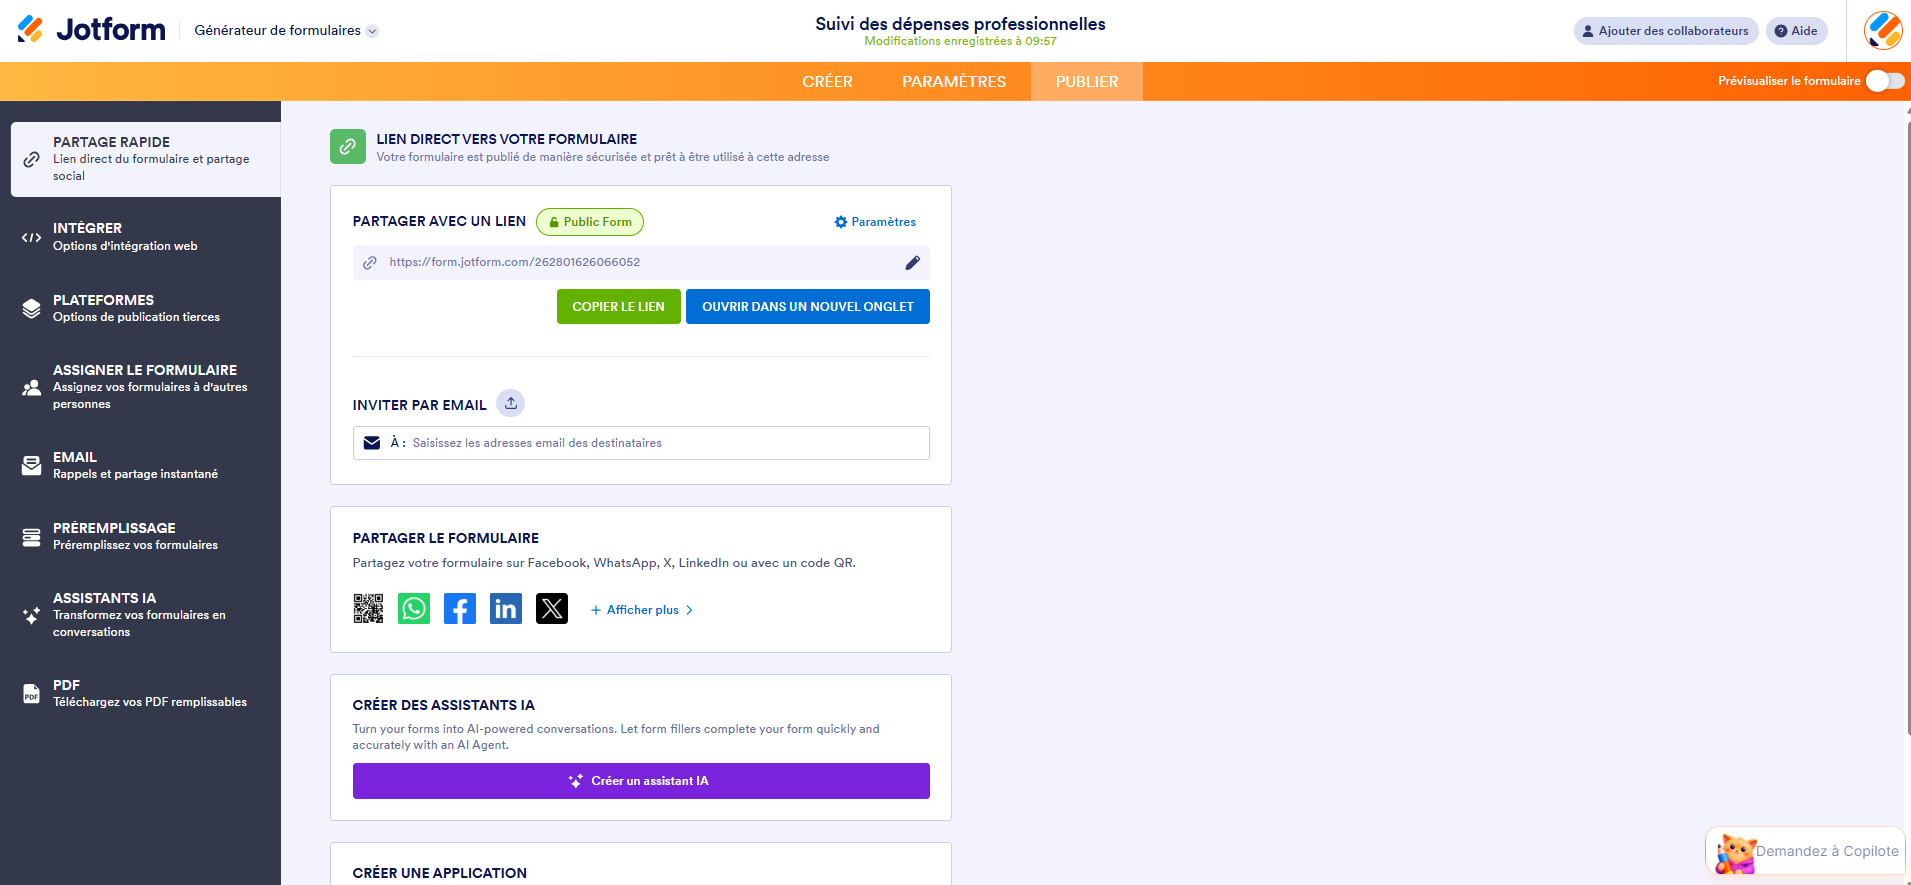Click the upload icon beside Inviter par email
Image resolution: width=1911 pixels, height=885 pixels.
511,403
